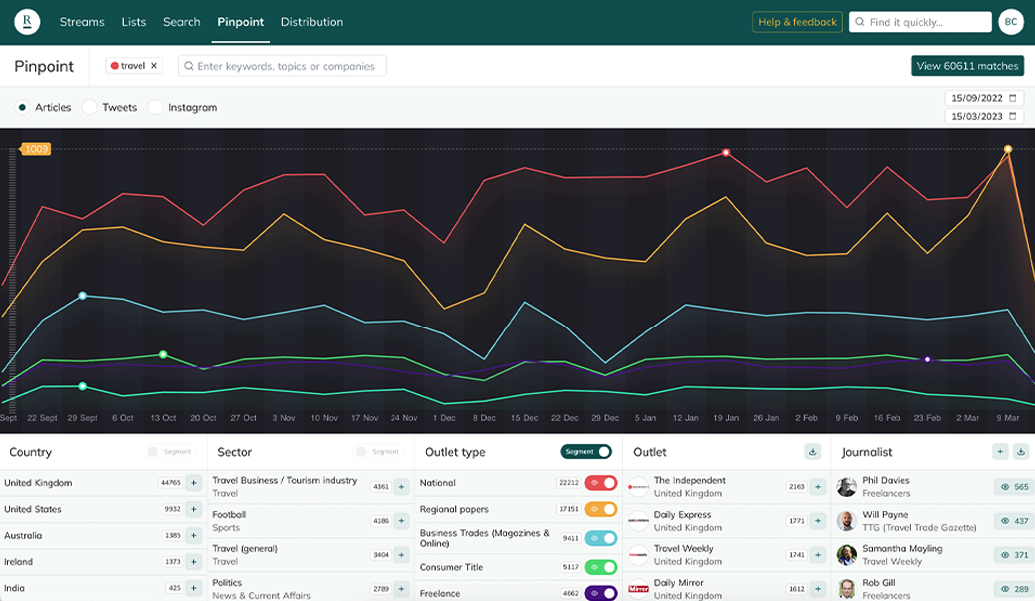The width and height of the screenshot is (1035, 601).
Task: Download the Outlet list
Action: [813, 452]
